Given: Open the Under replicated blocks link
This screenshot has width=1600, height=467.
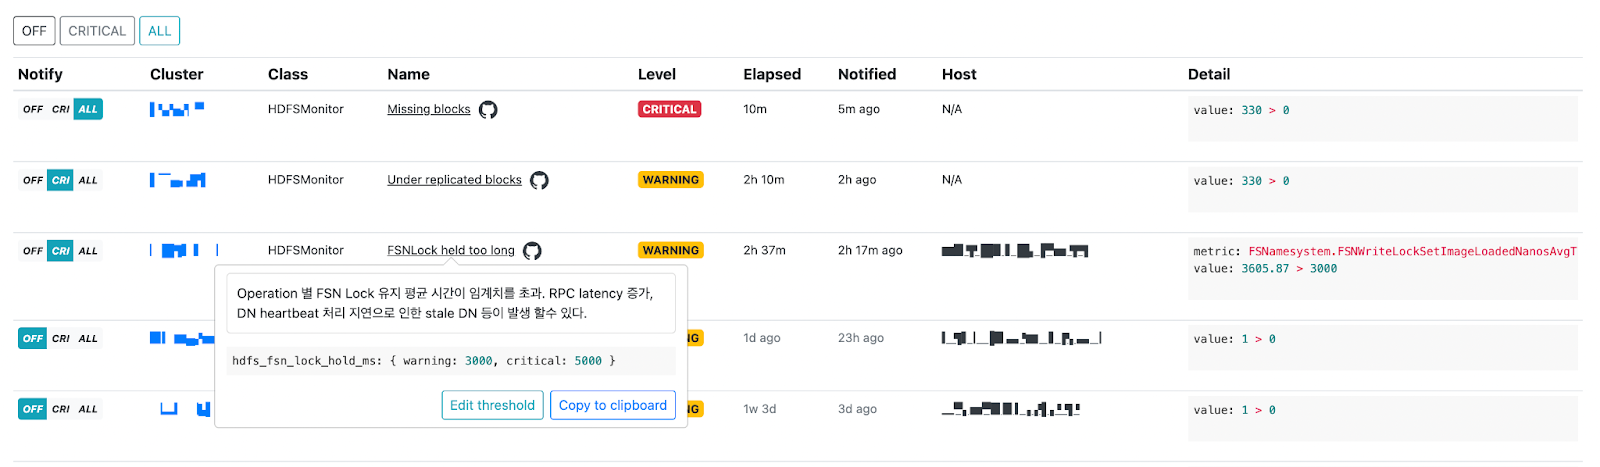Looking at the screenshot, I should 454,180.
